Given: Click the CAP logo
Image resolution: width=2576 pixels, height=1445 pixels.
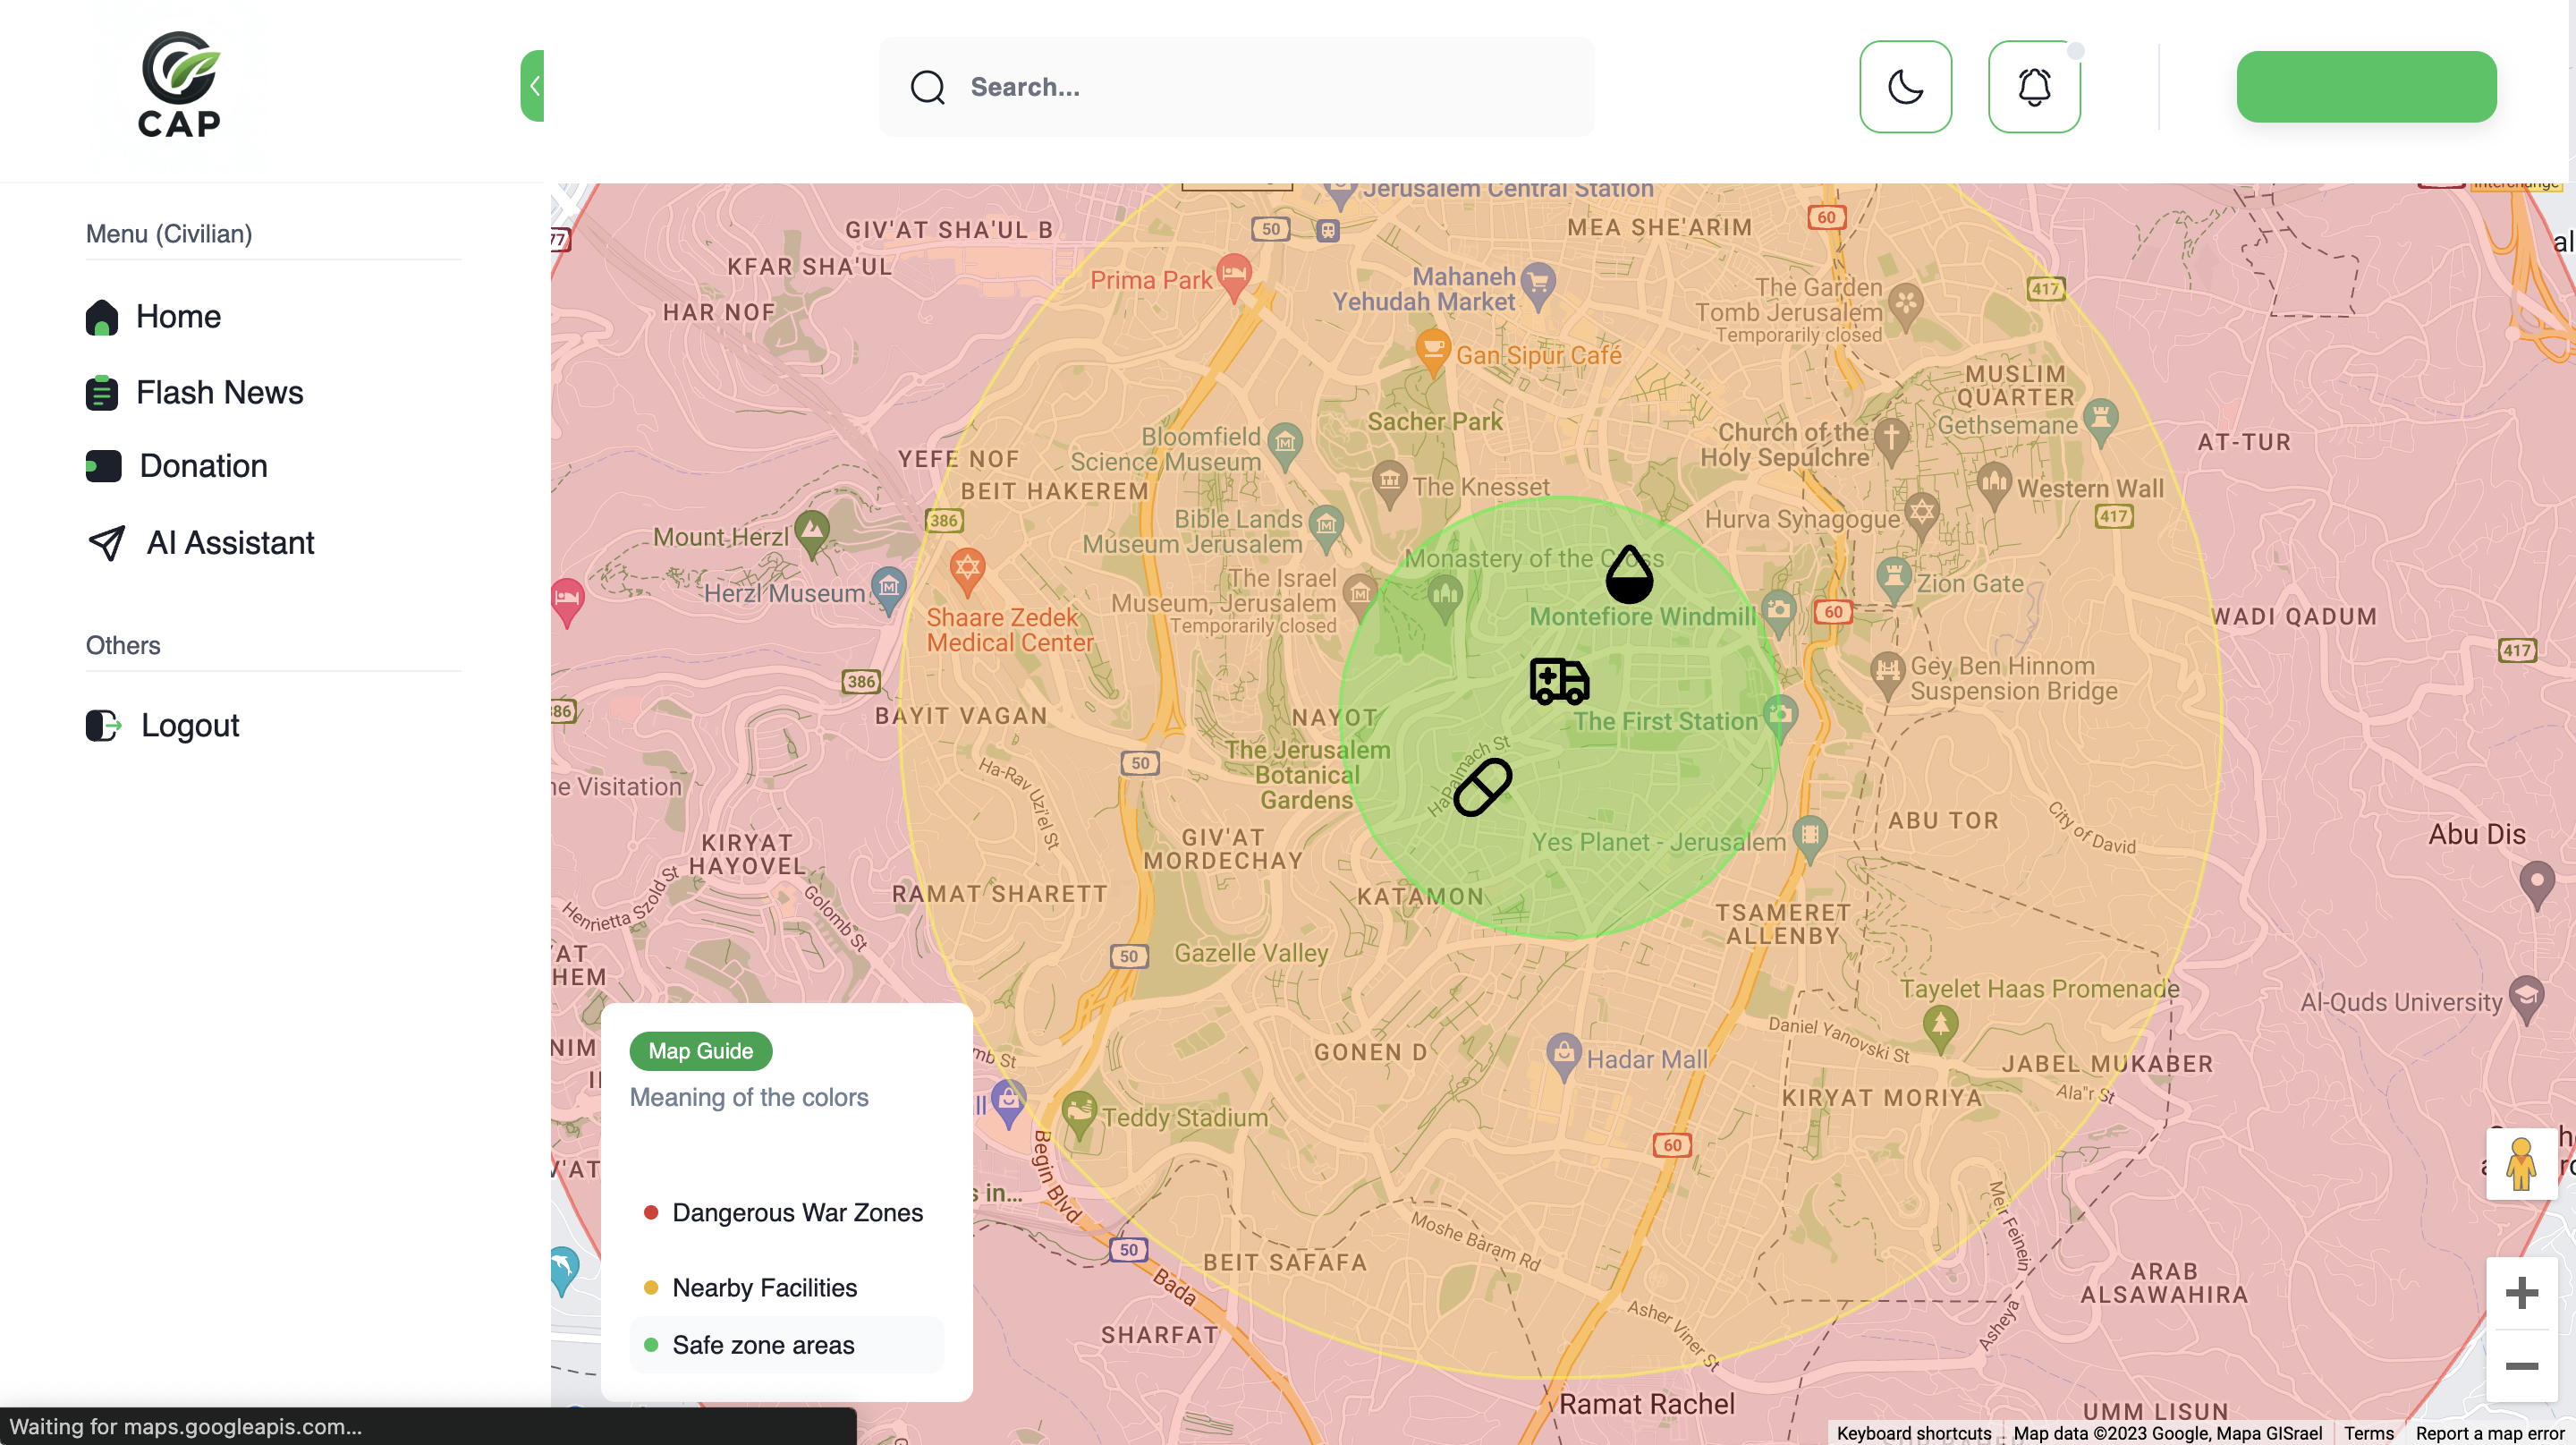Looking at the screenshot, I should (x=180, y=85).
